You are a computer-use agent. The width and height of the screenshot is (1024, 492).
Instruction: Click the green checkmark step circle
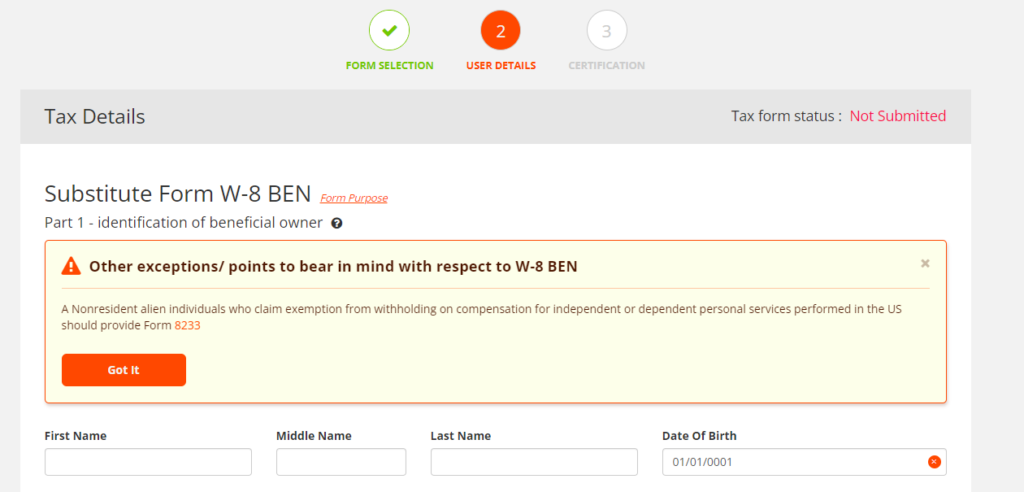click(x=389, y=30)
